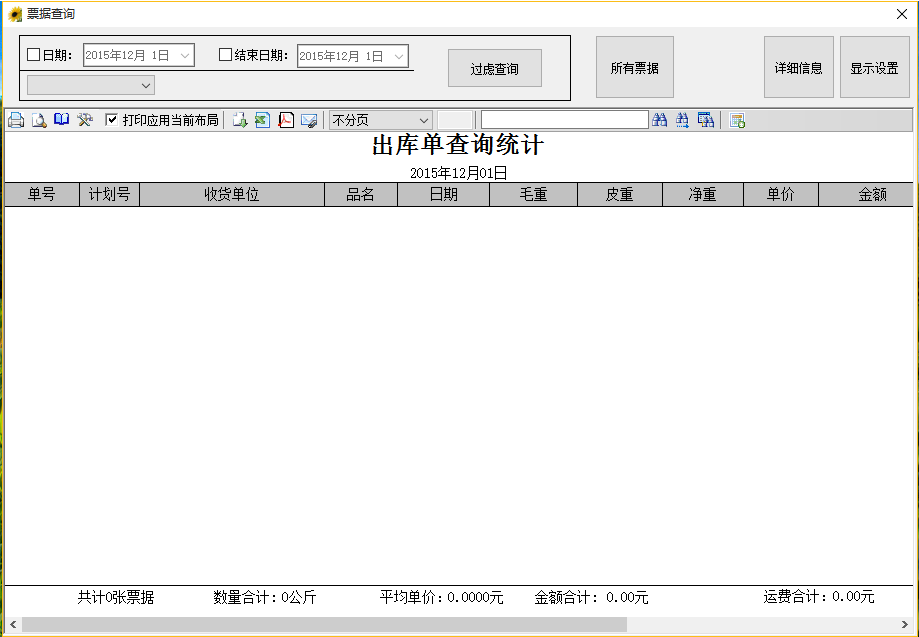Click the 2015年12月01日 report date text
The height and width of the screenshot is (637, 919).
coord(458,173)
